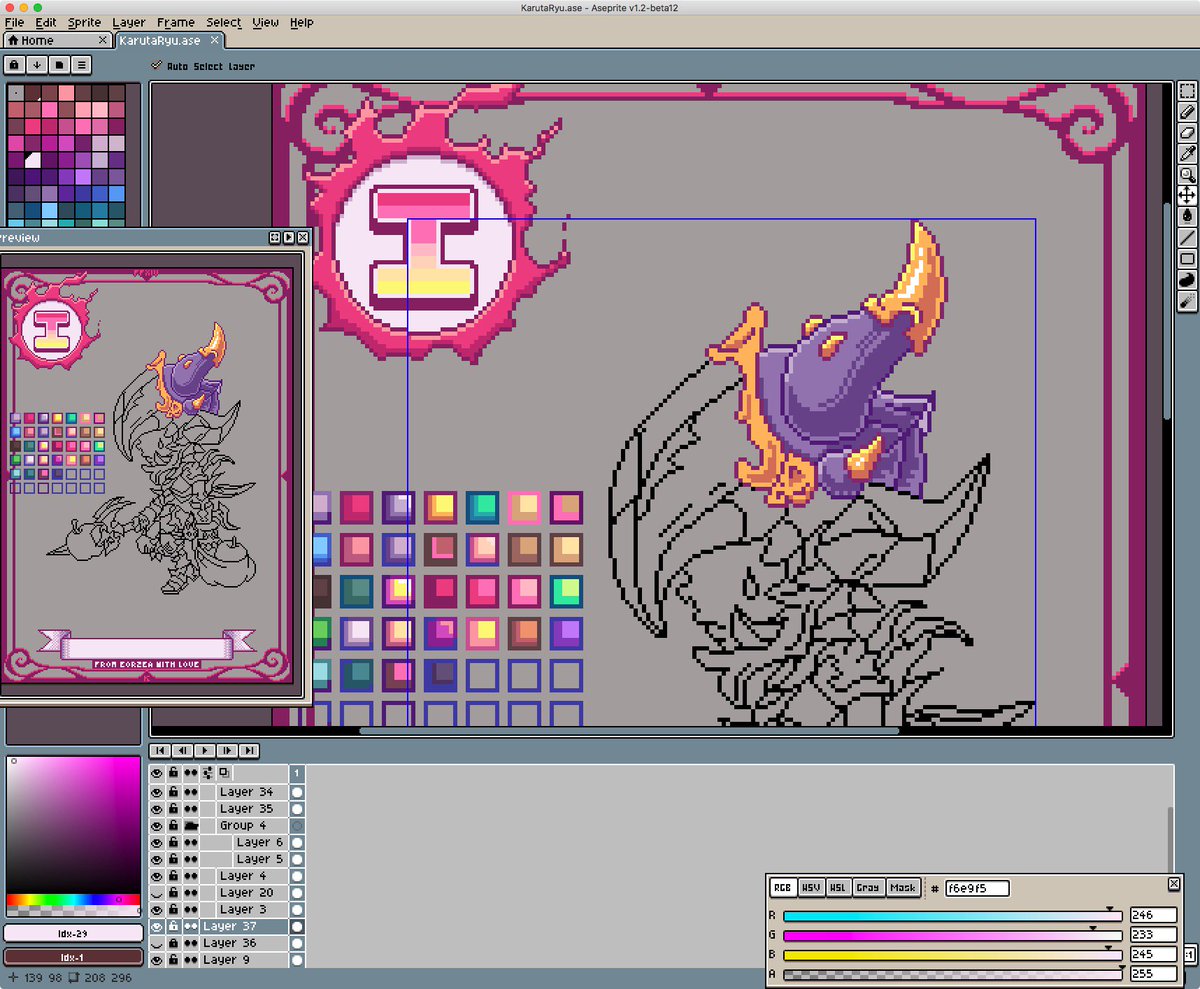Open the Frame menu

click(175, 22)
